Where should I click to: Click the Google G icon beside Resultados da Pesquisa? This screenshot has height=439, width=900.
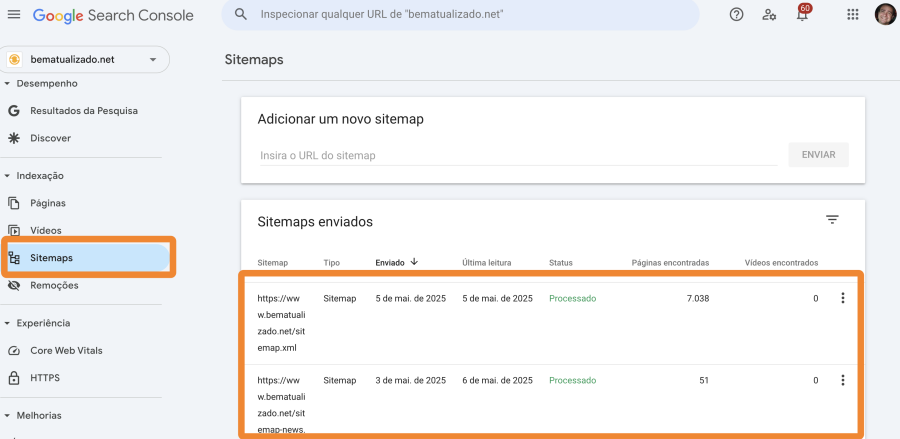tap(14, 111)
